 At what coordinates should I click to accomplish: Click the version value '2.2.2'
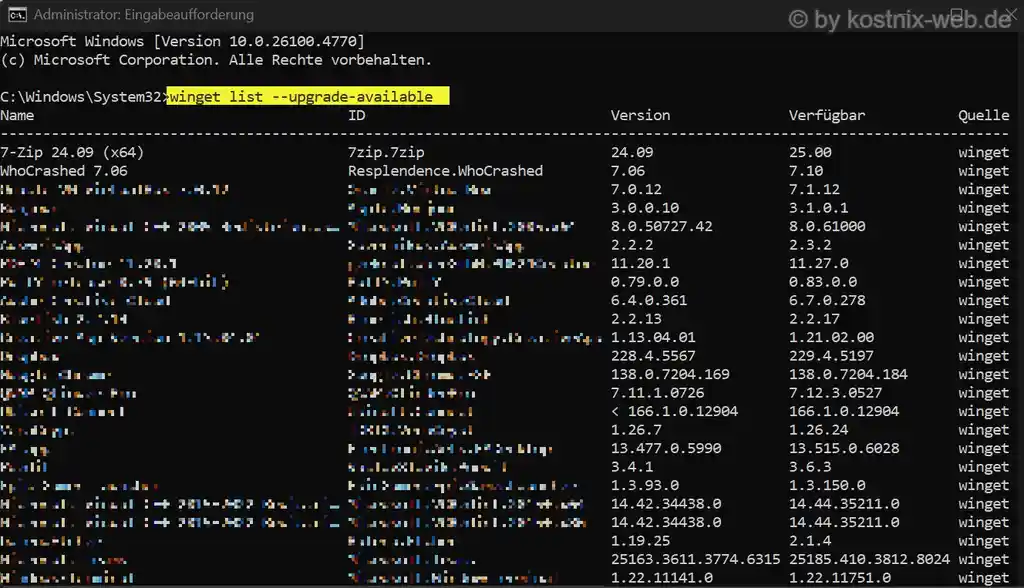coord(632,245)
